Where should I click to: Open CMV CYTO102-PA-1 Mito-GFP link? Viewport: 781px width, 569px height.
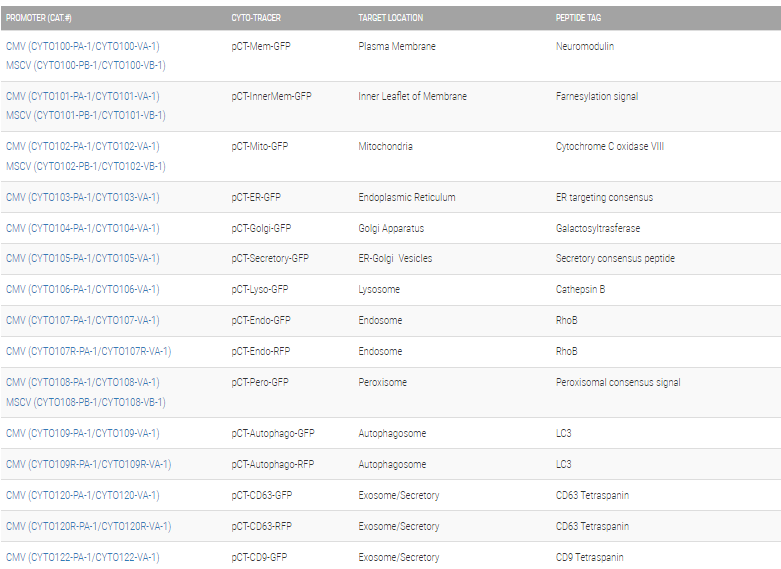tap(82, 146)
